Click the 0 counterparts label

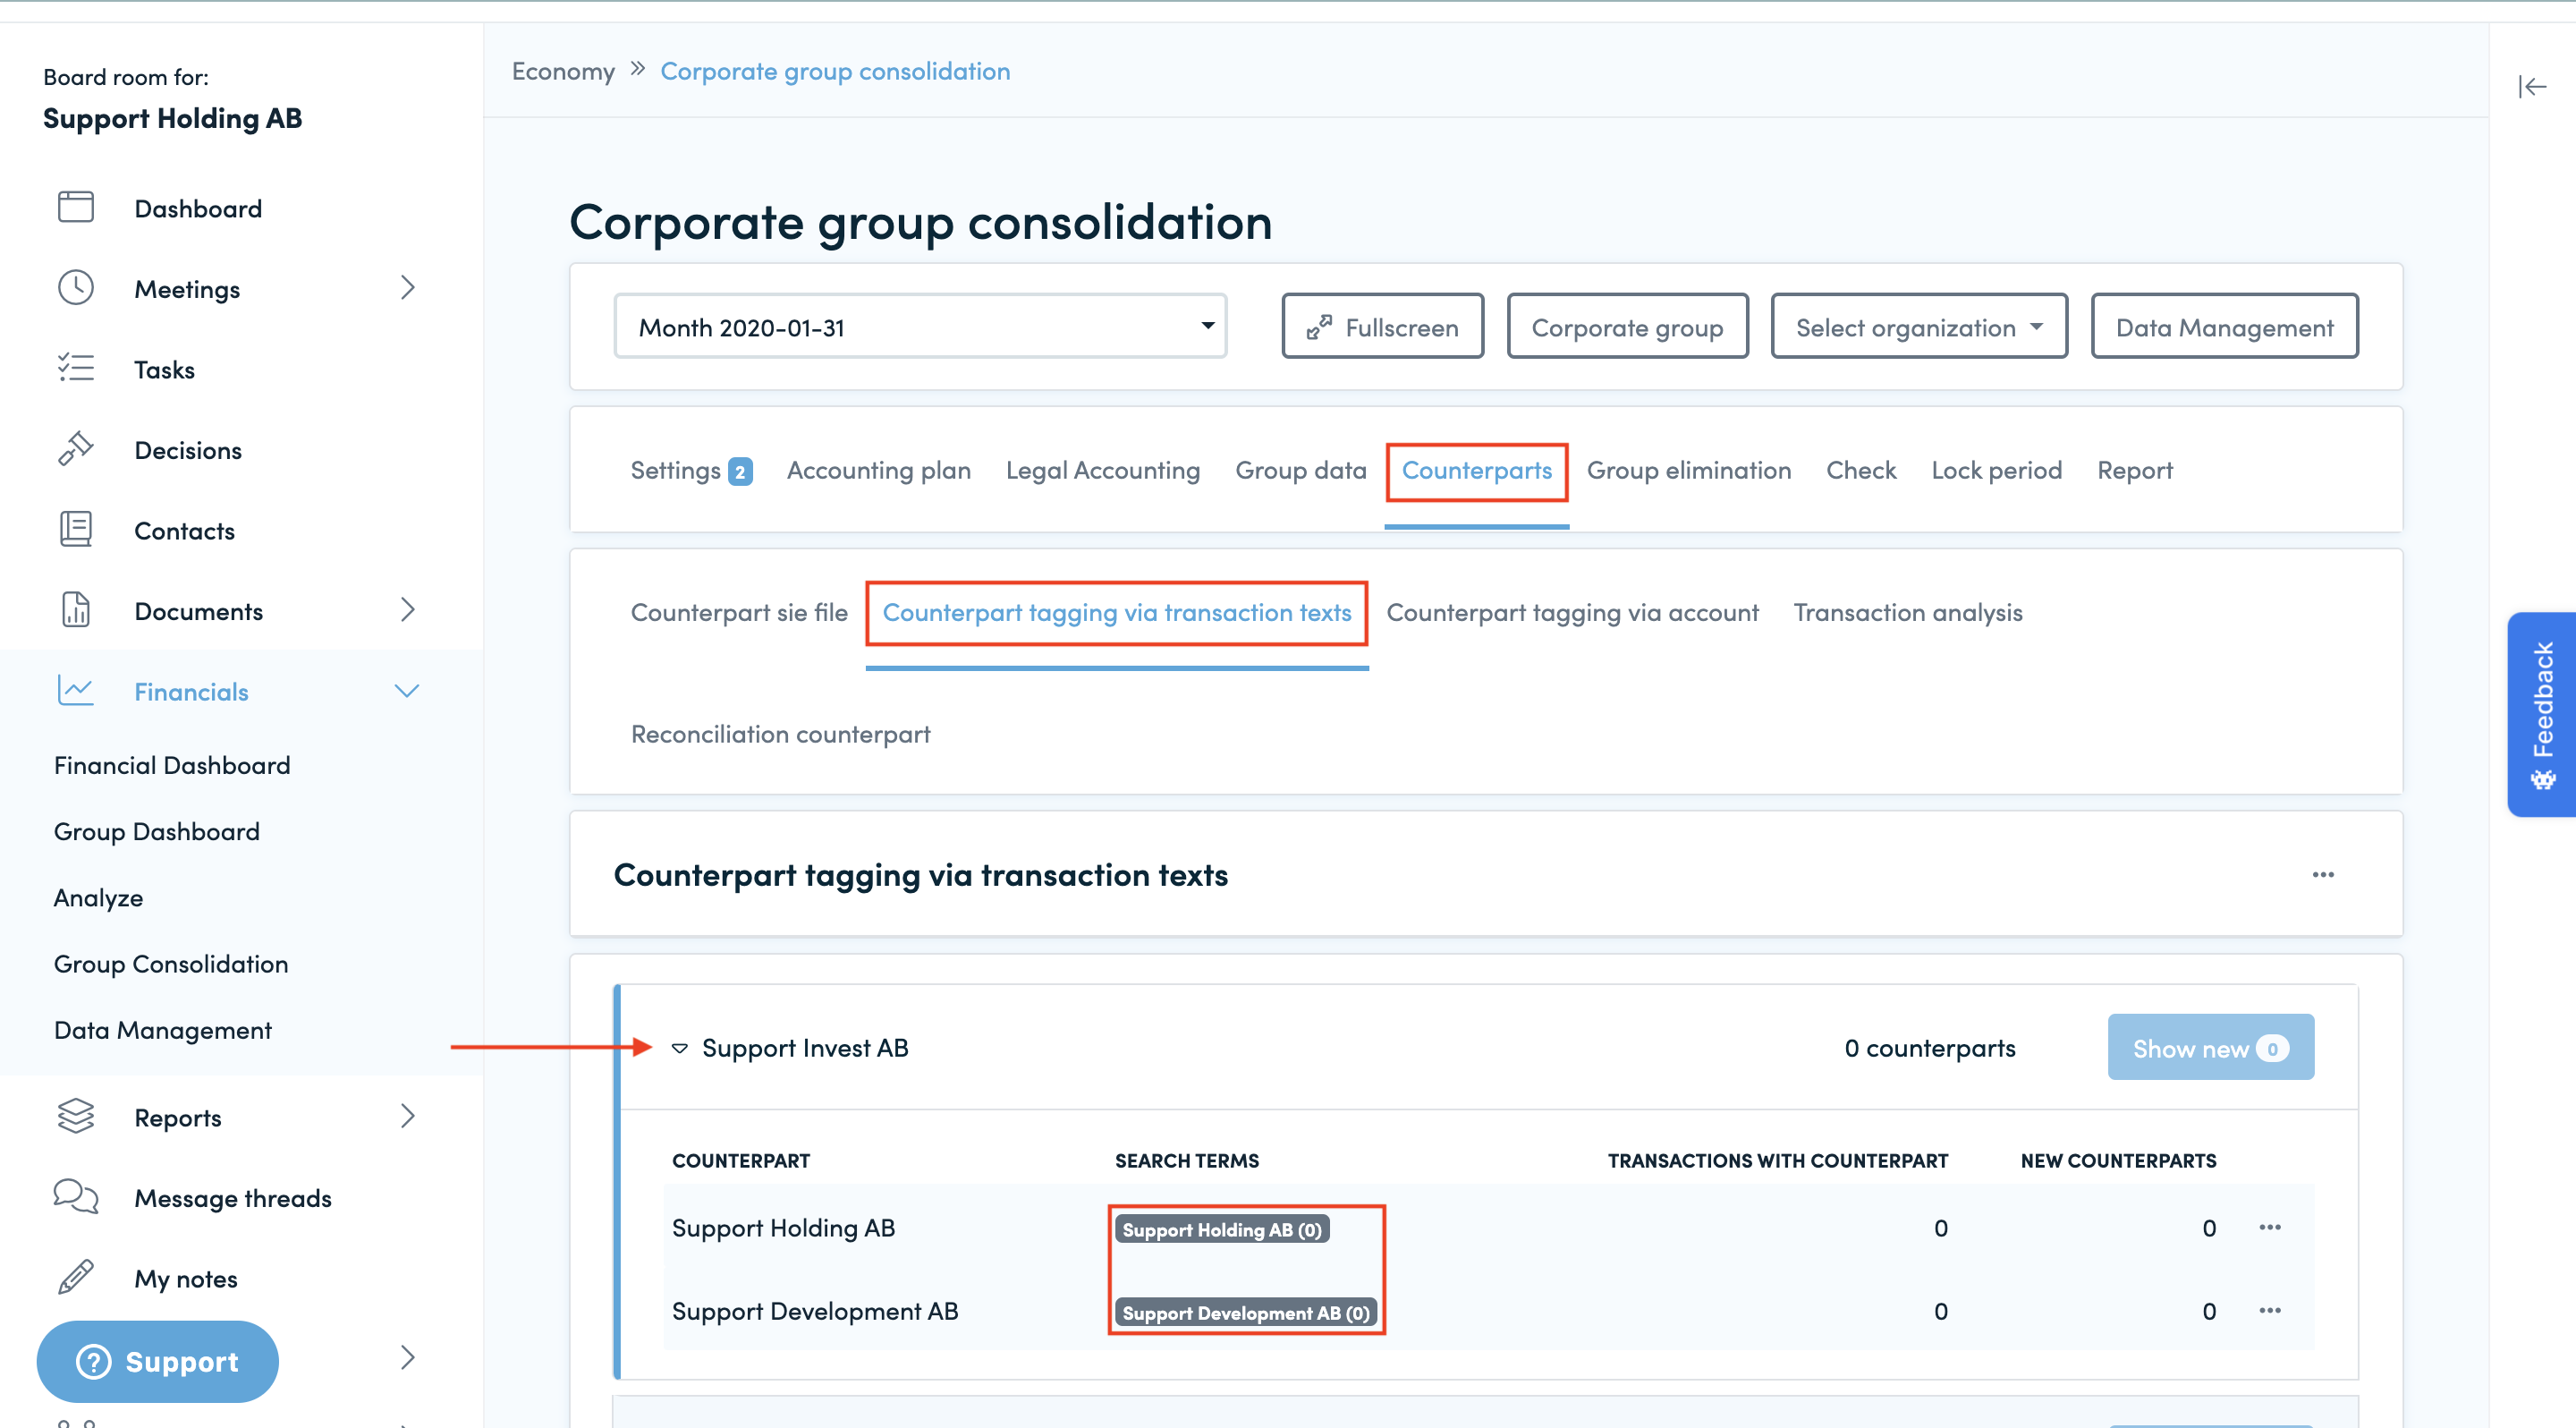pos(1929,1048)
